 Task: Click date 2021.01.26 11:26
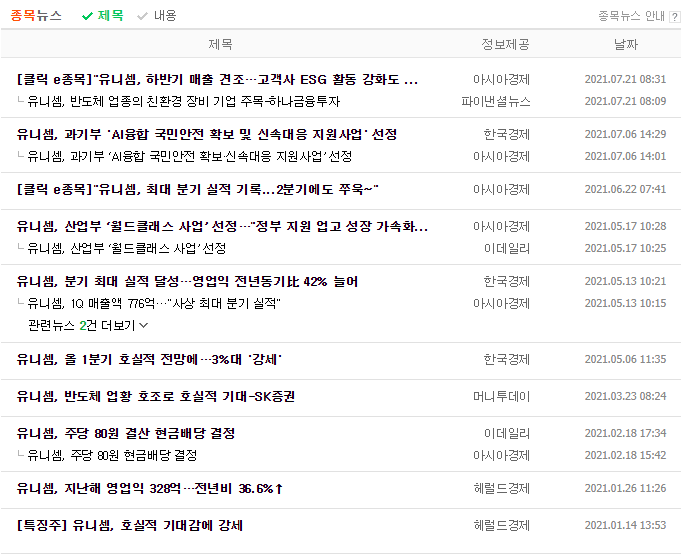(625, 488)
